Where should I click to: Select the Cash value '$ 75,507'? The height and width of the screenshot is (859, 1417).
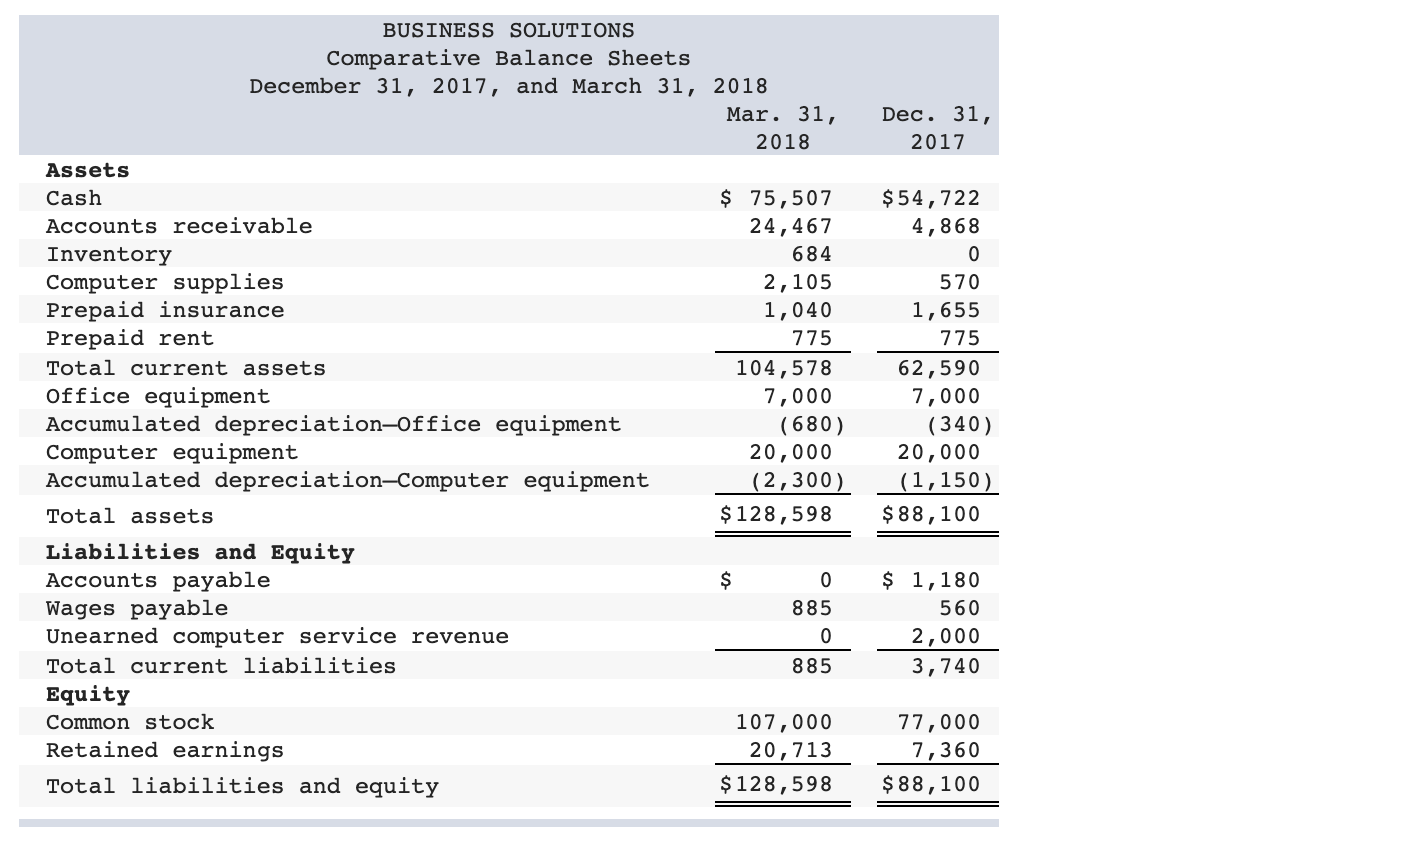point(777,198)
